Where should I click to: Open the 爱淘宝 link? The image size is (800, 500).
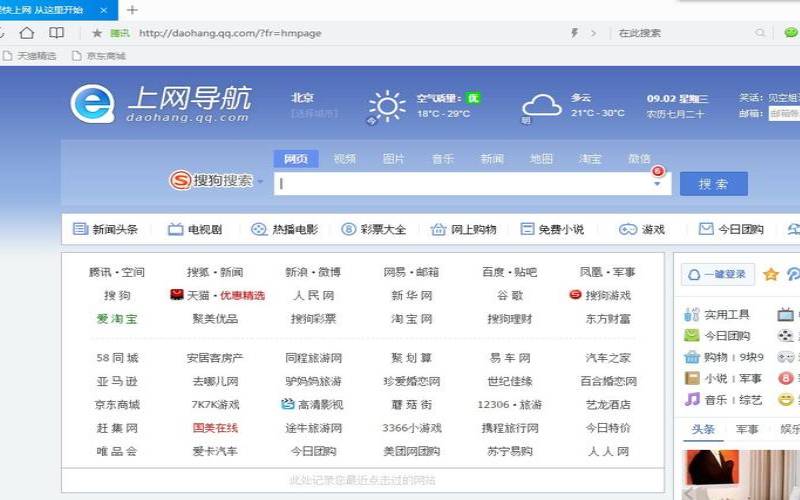click(117, 319)
